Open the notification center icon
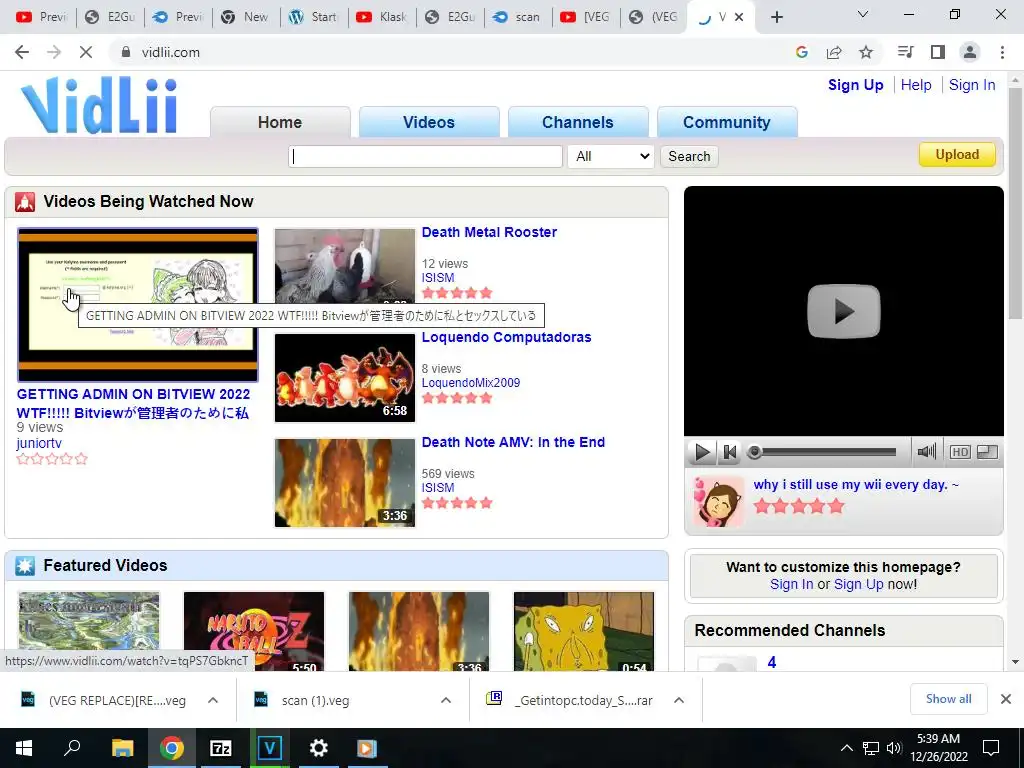Screen dimensions: 1024x768 991,748
